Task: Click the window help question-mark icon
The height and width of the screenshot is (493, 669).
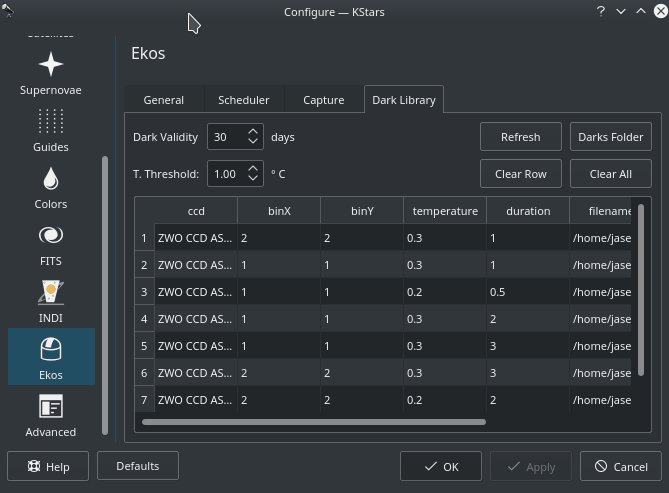Action: click(601, 11)
